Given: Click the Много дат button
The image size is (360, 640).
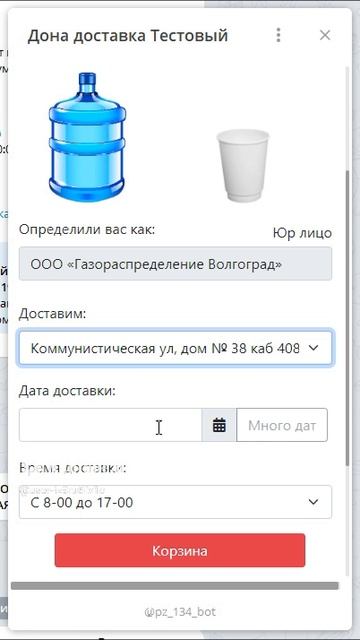Looking at the screenshot, I should click(282, 425).
